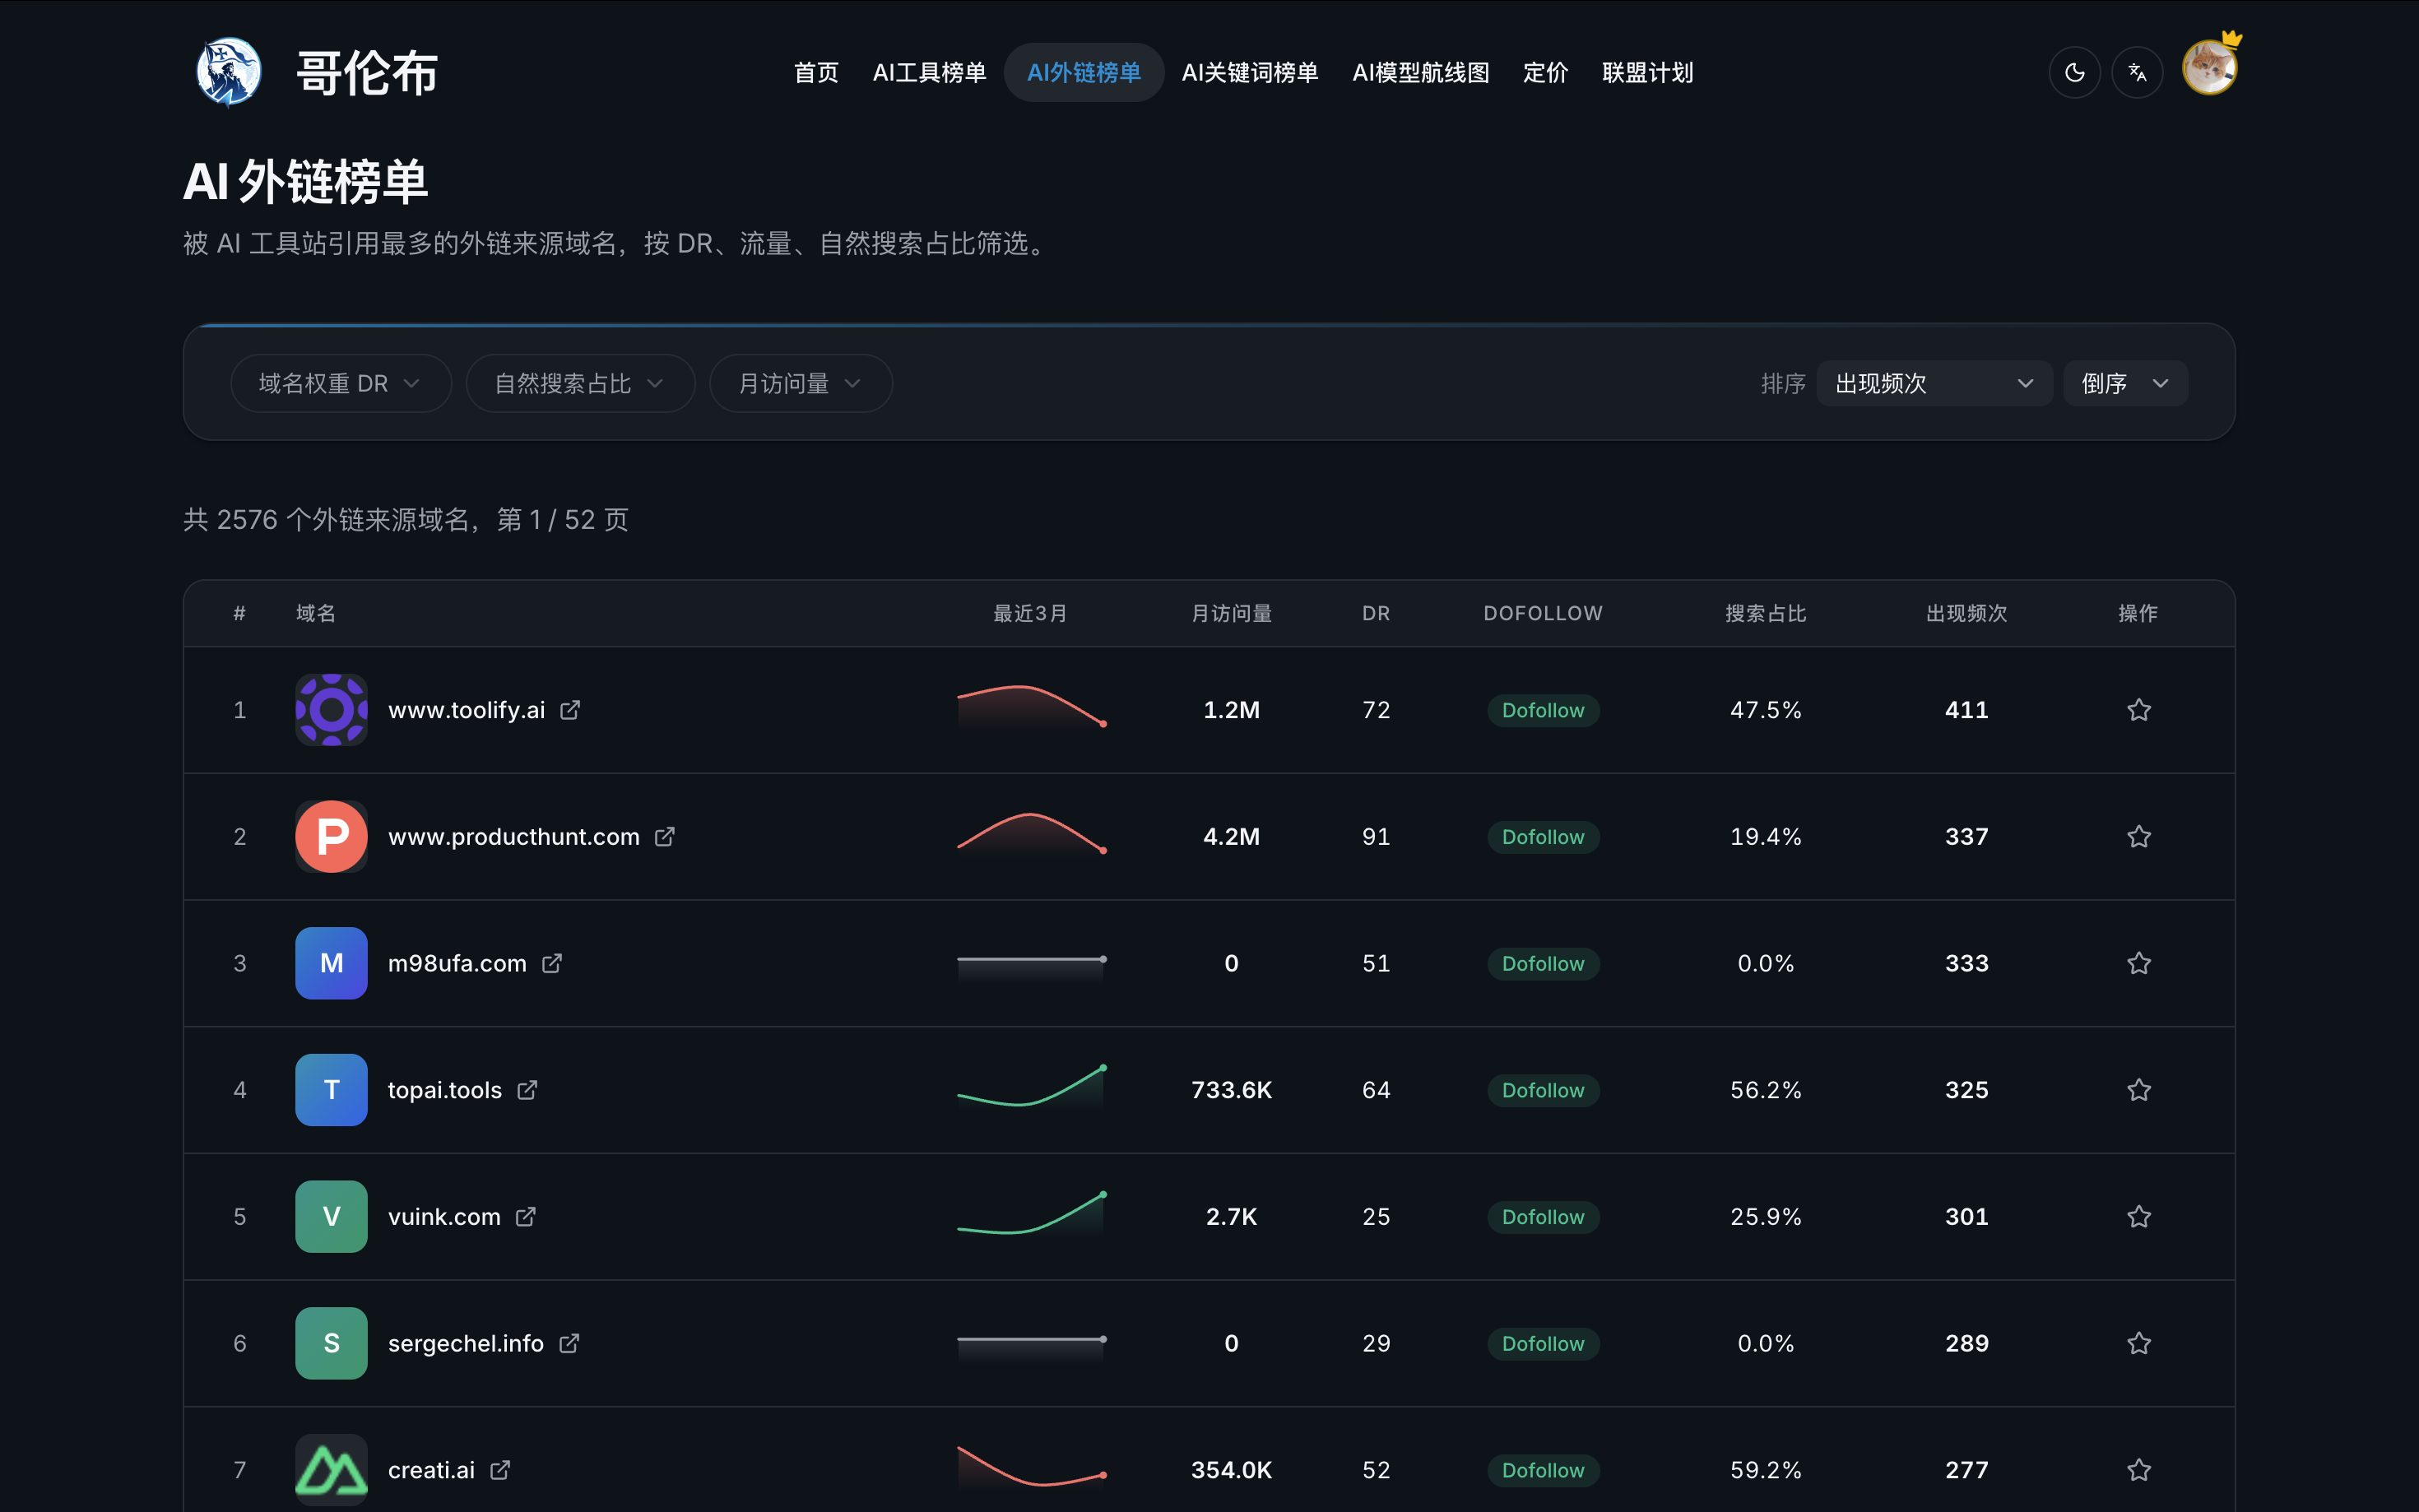2419x1512 pixels.
Task: Star the creati.ai row
Action: (x=2139, y=1470)
